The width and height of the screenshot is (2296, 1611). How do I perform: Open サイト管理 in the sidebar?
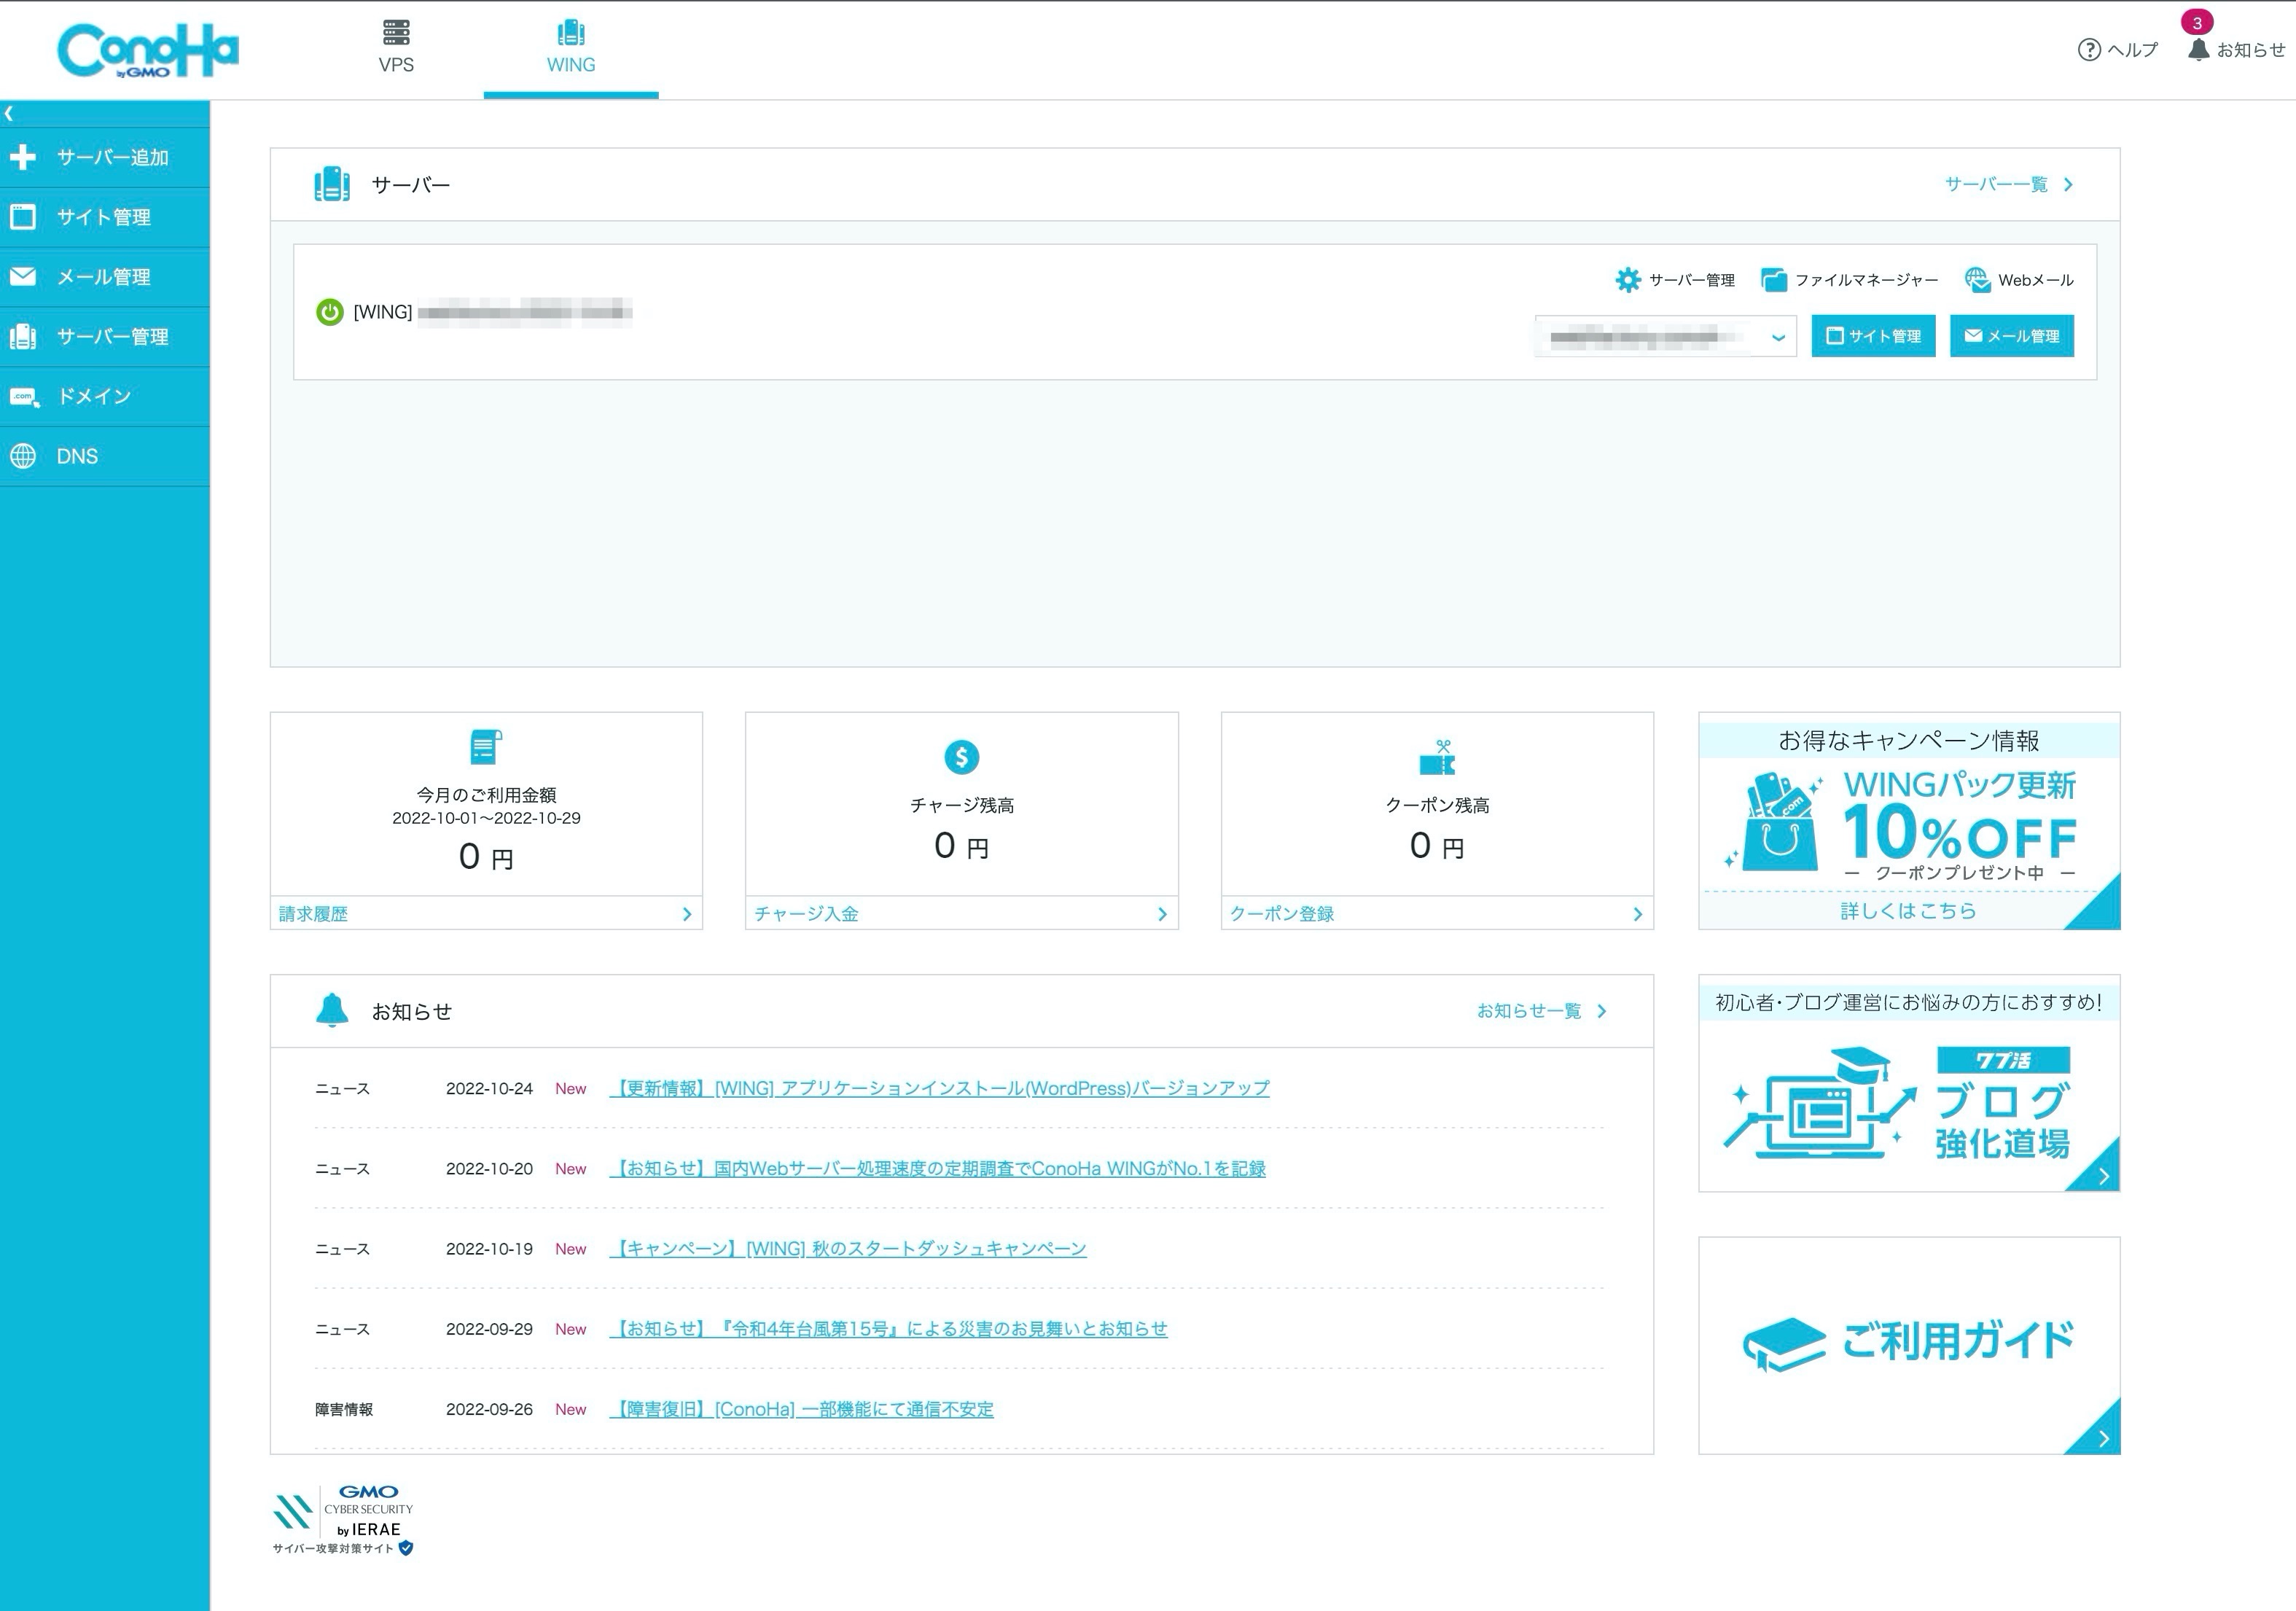point(105,217)
